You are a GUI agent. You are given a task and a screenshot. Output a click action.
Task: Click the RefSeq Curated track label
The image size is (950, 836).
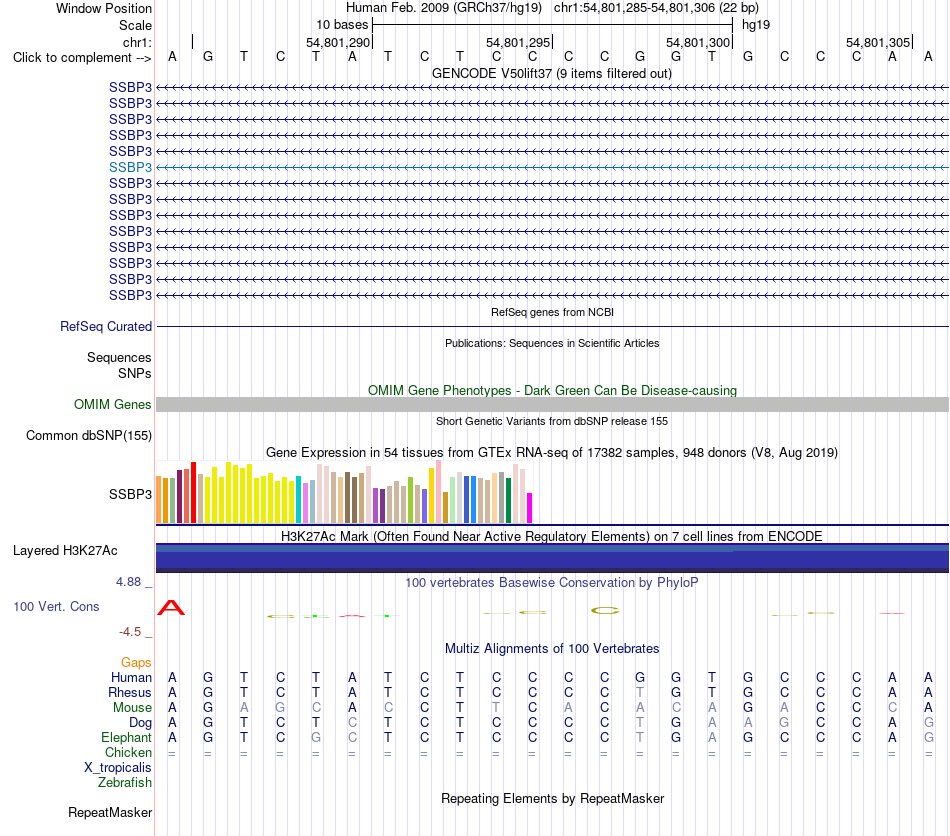[106, 327]
